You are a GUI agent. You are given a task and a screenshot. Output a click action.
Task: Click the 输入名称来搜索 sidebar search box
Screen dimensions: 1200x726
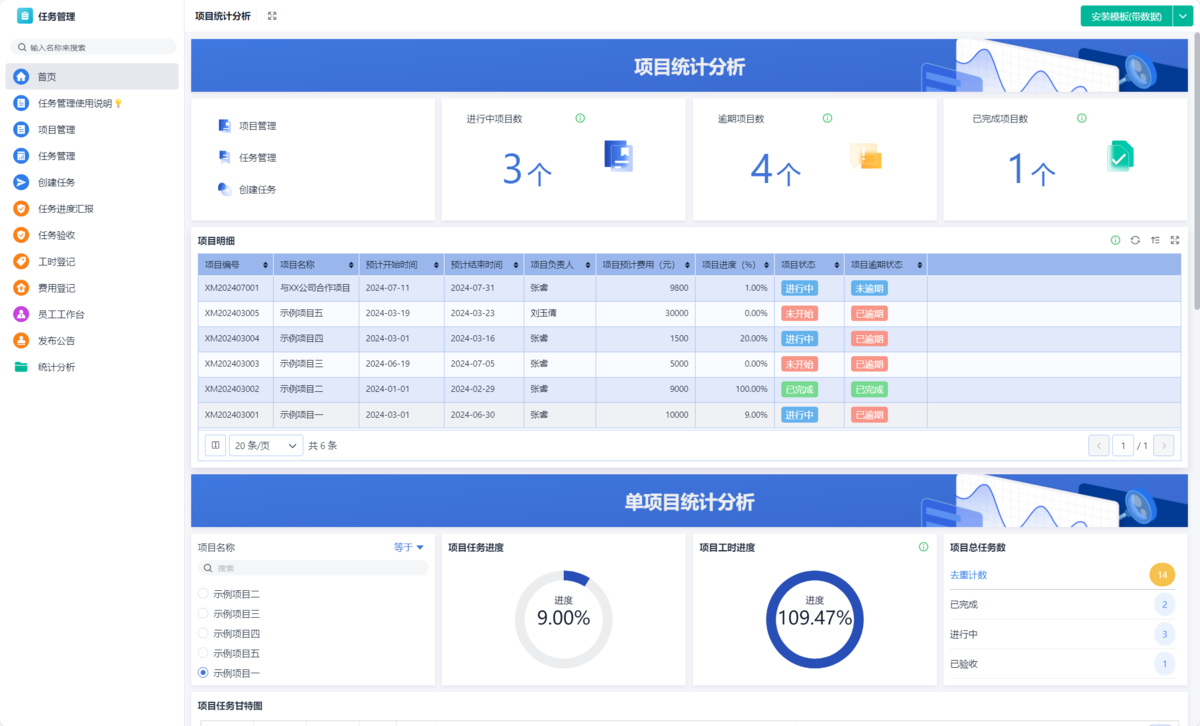[93, 47]
